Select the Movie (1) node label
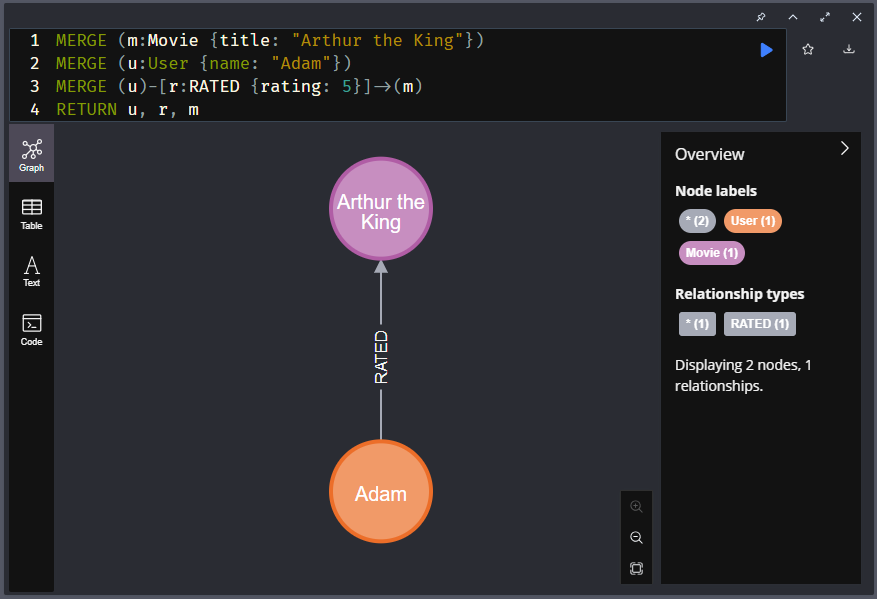This screenshot has height=599, width=877. click(711, 253)
